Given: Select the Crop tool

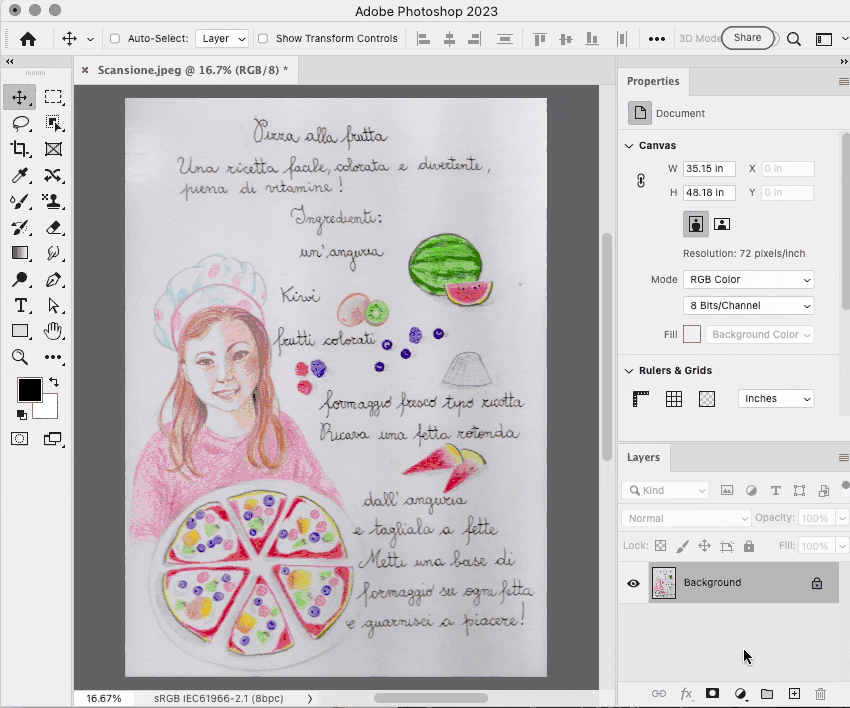Looking at the screenshot, I should click(20, 149).
